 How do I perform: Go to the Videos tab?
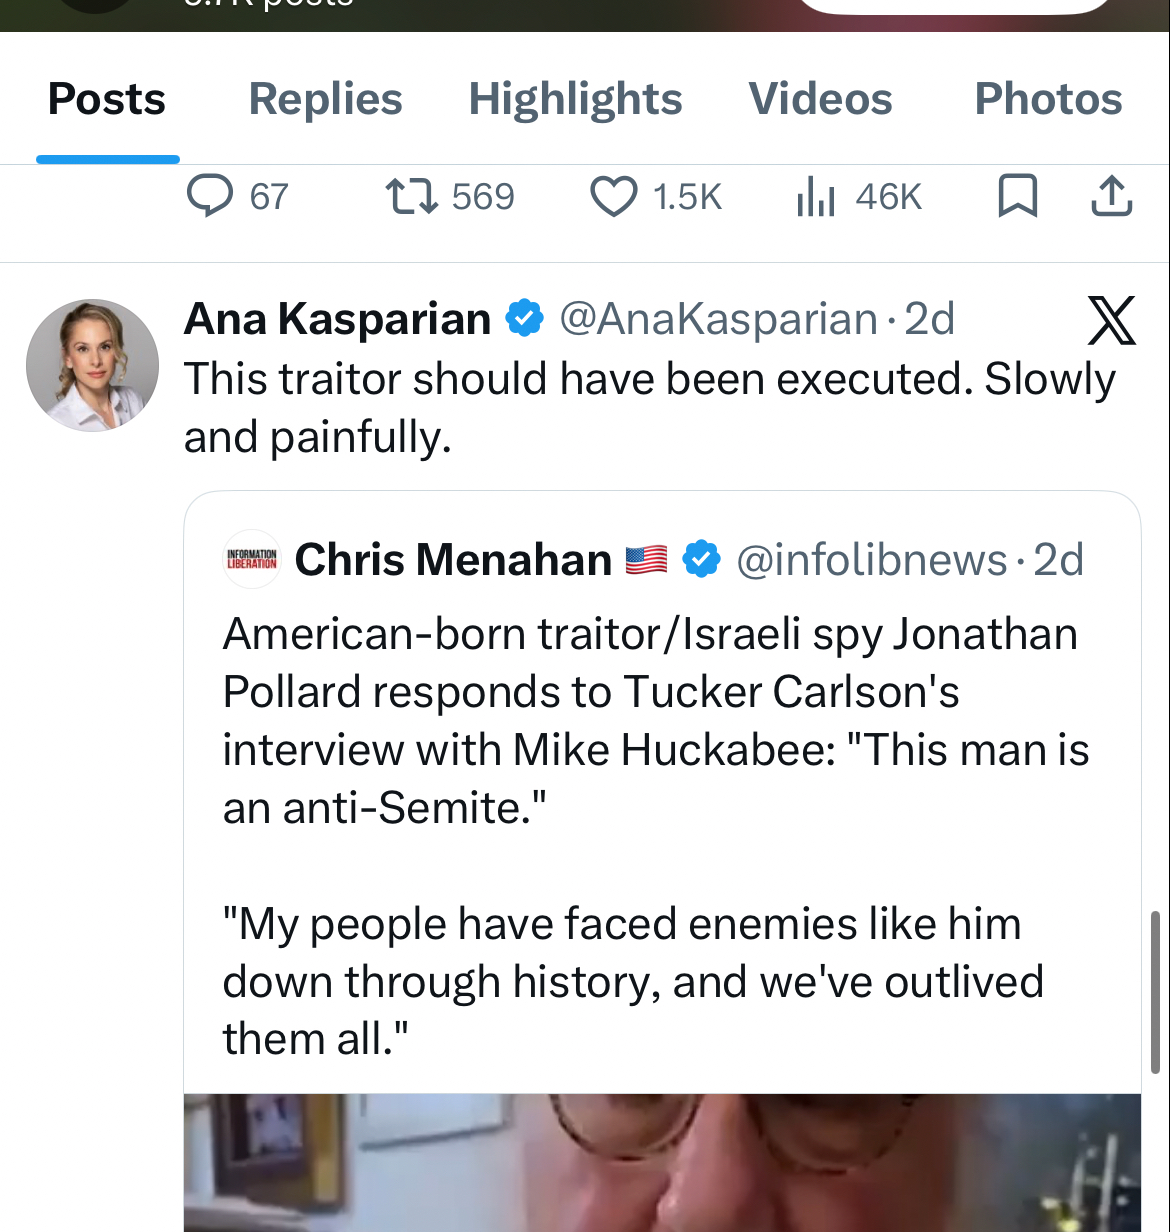820,99
